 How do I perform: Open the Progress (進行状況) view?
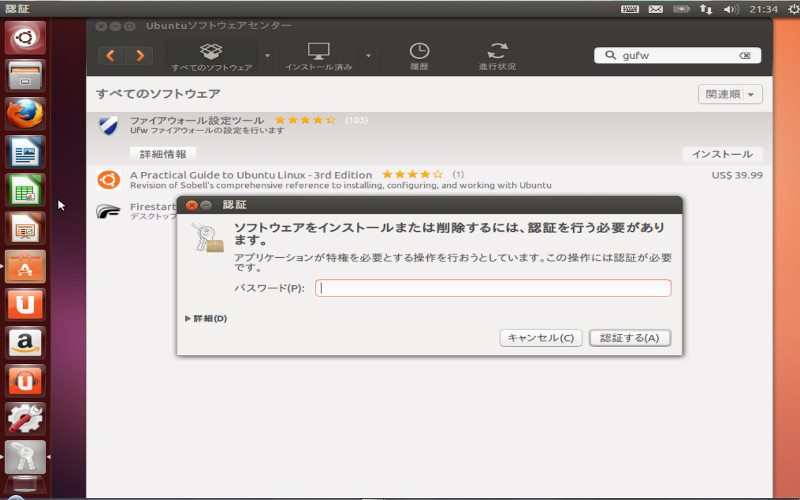click(497, 57)
